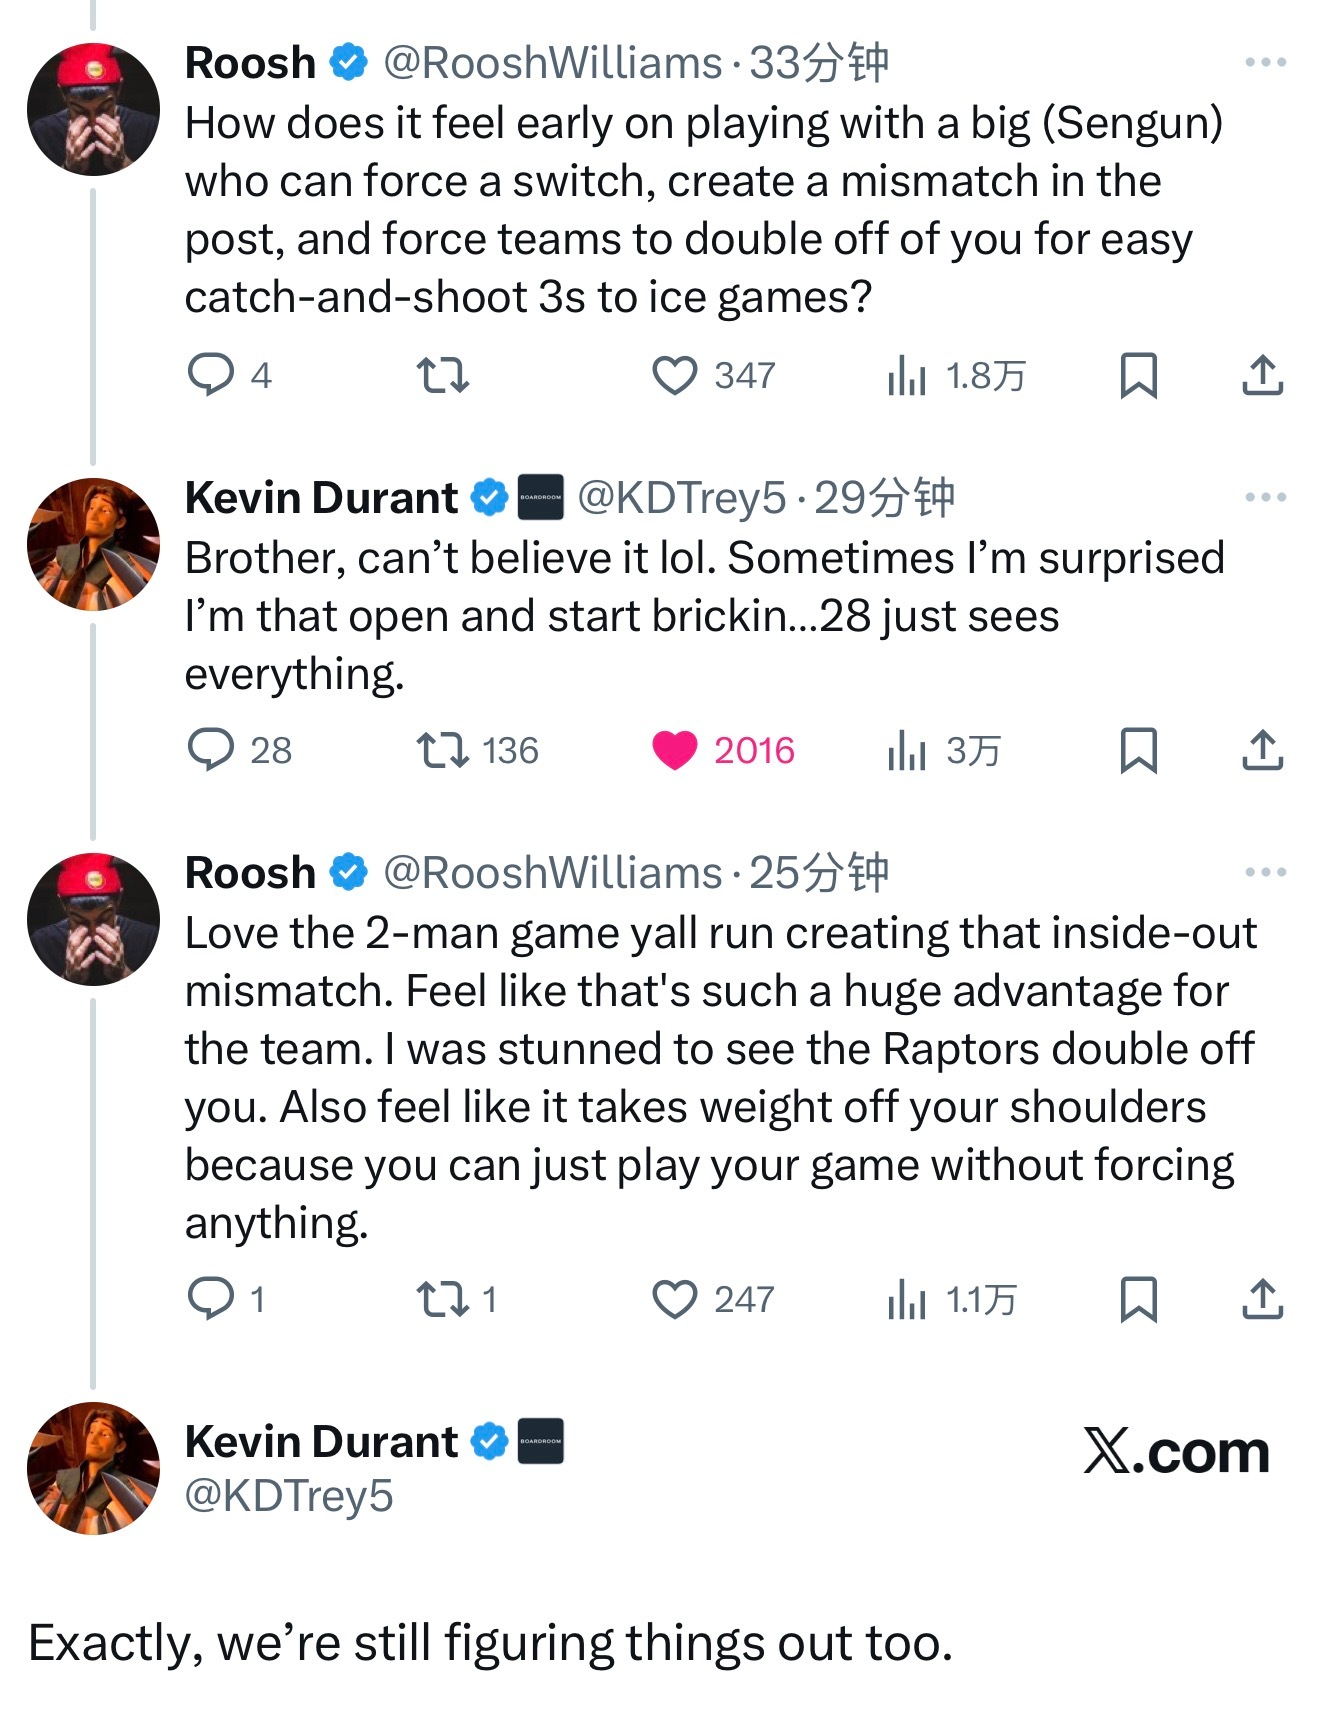This screenshot has height=1724, width=1320.
Task: Open more options on Roosh's 25-minute tweet
Action: point(1265,872)
